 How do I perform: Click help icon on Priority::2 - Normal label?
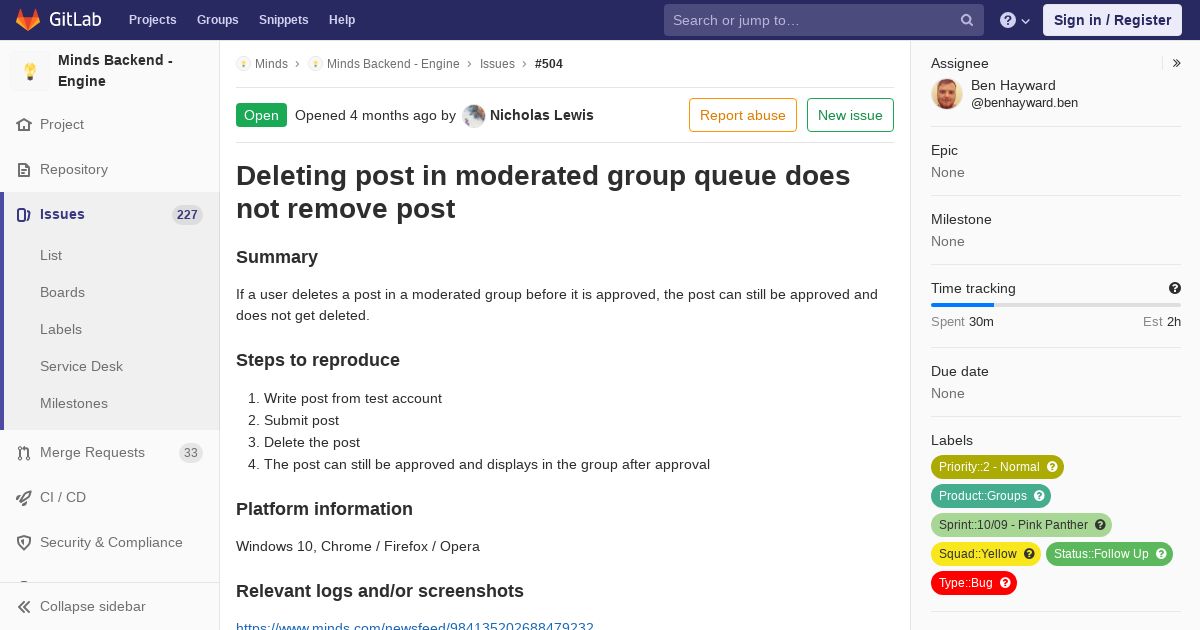coord(1052,467)
